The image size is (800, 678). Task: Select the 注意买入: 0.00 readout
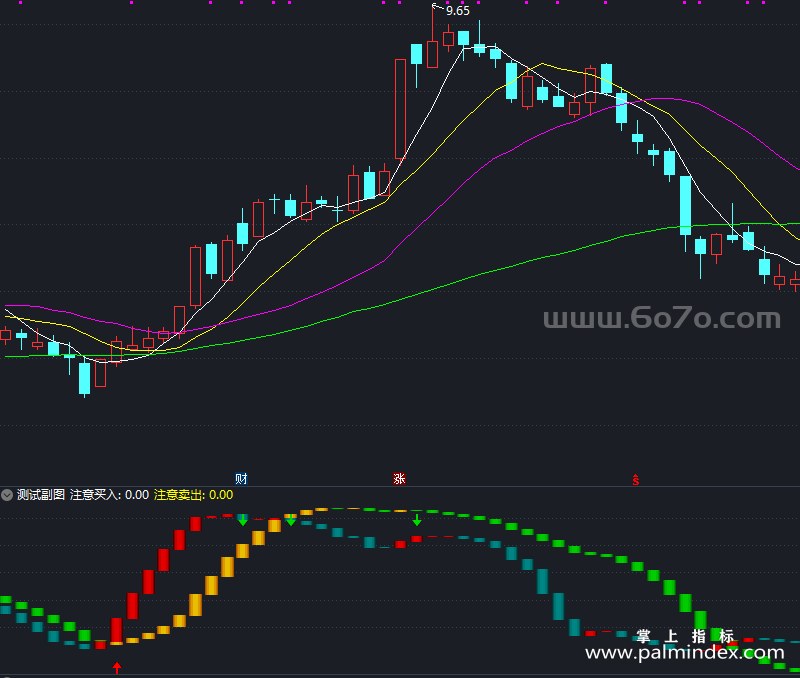point(109,495)
